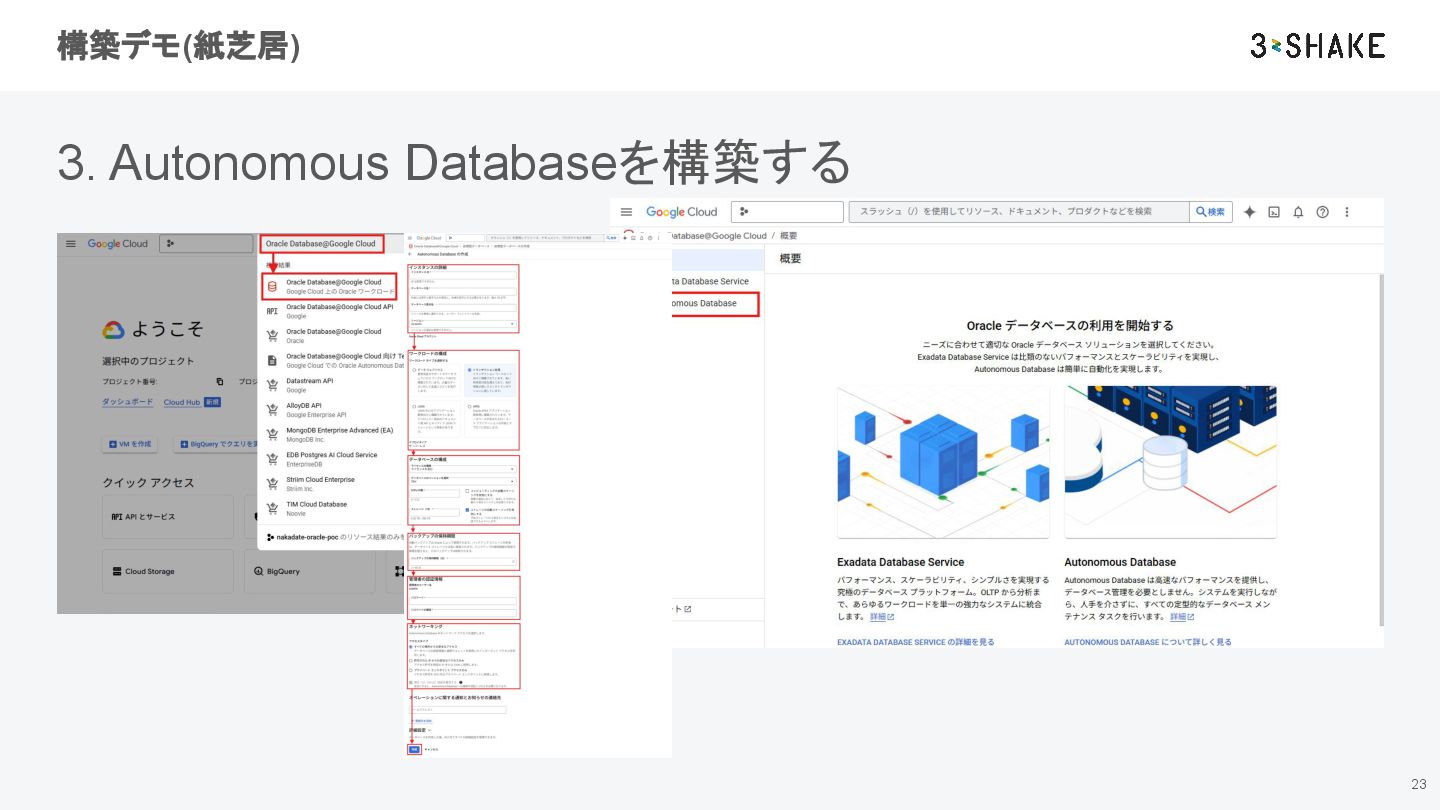The width and height of the screenshot is (1440, 810).
Task: Click Autonomous Database illustration card
Action: pyautogui.click(x=1170, y=462)
